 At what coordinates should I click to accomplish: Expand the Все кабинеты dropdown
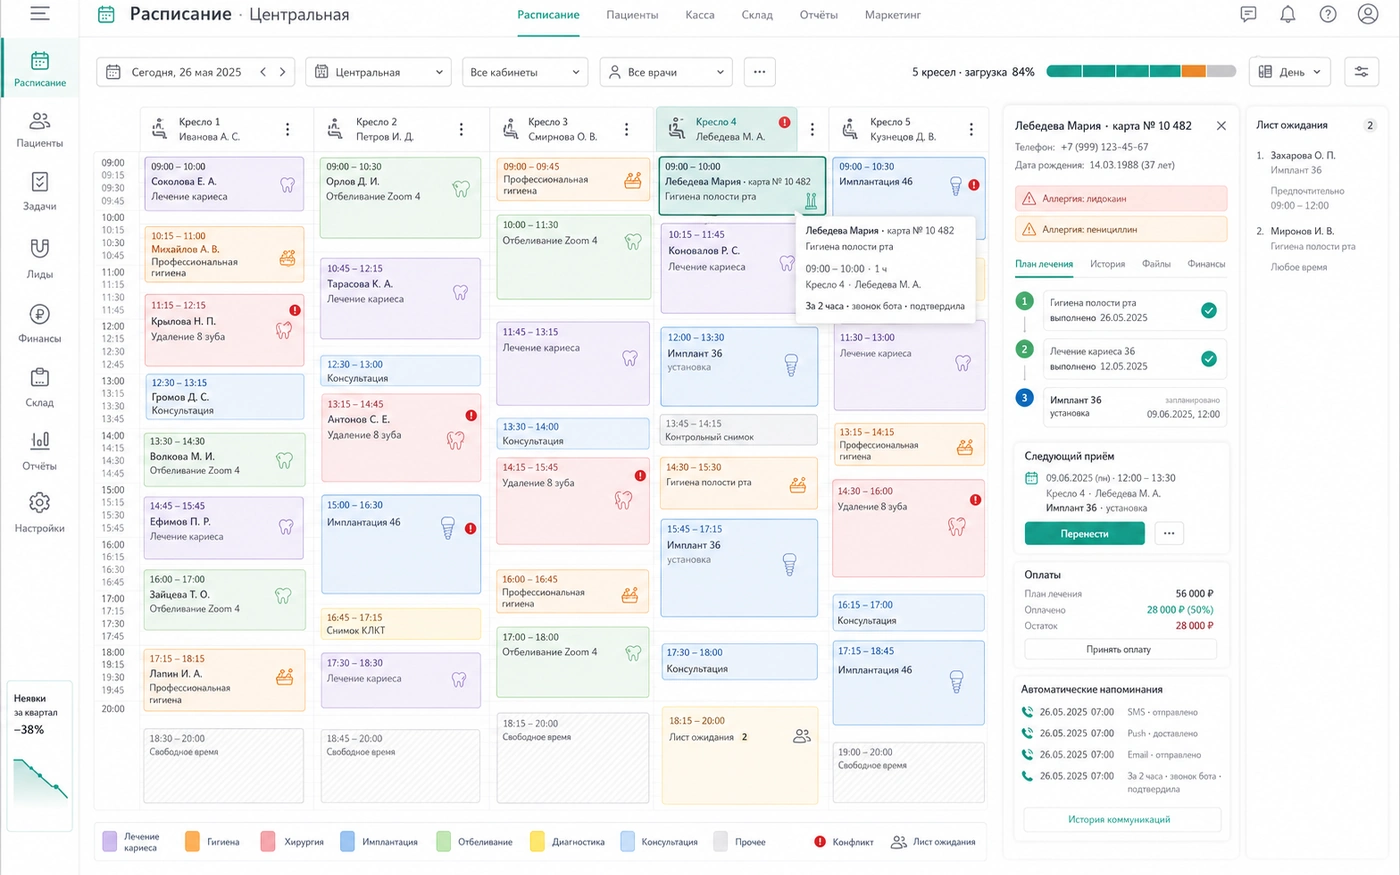click(x=525, y=72)
